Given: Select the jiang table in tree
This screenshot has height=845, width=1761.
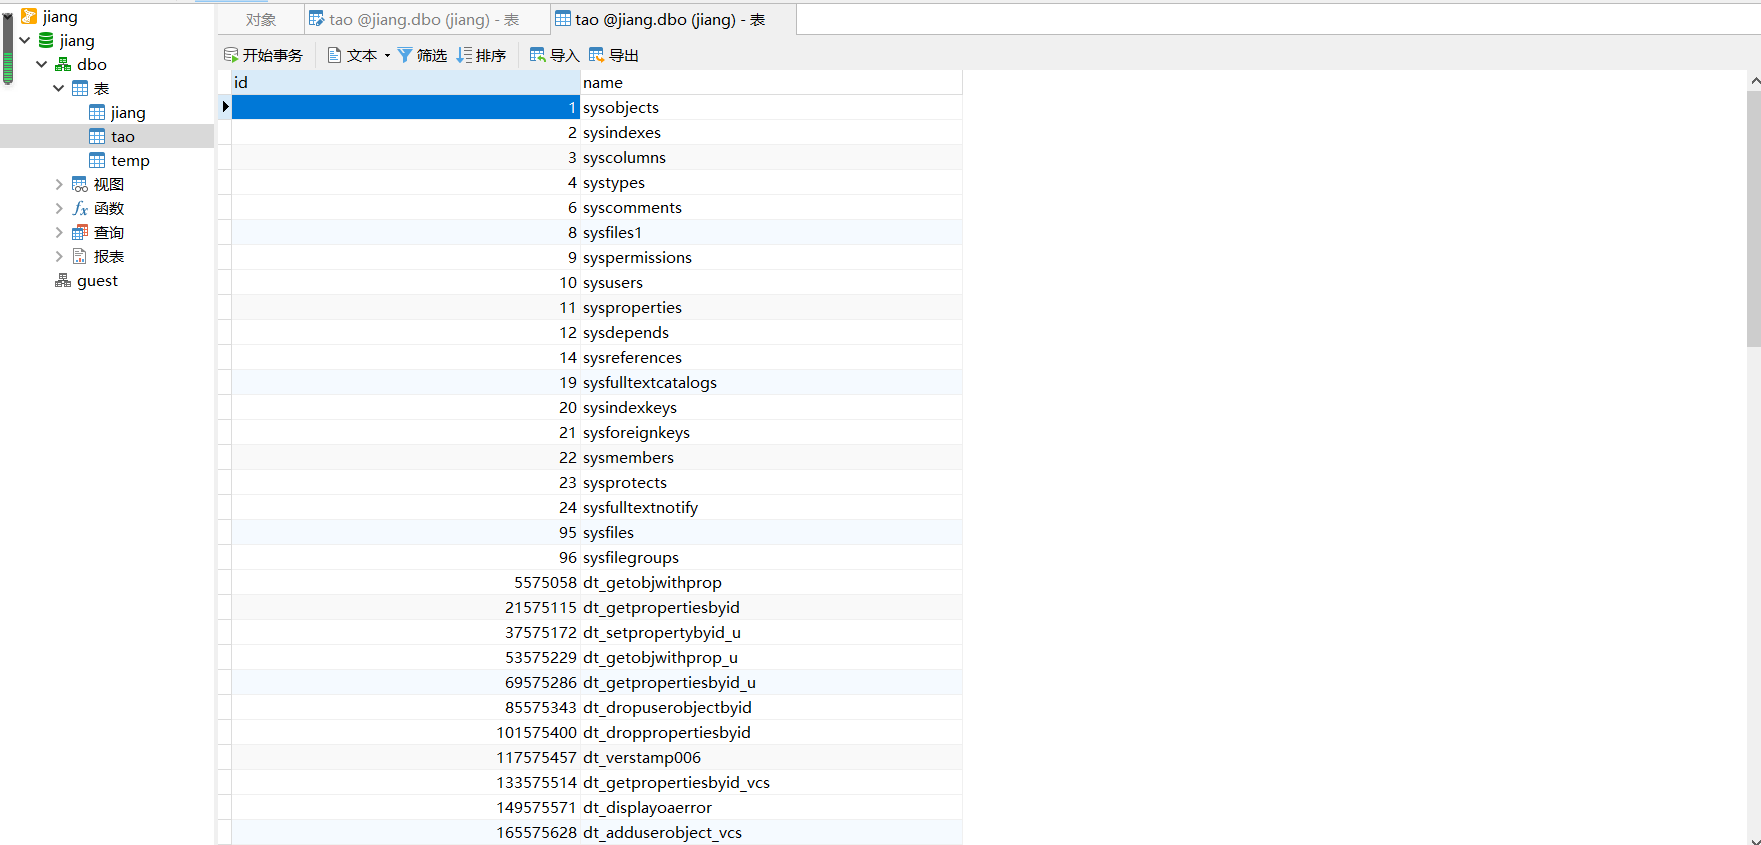Looking at the screenshot, I should (x=127, y=113).
